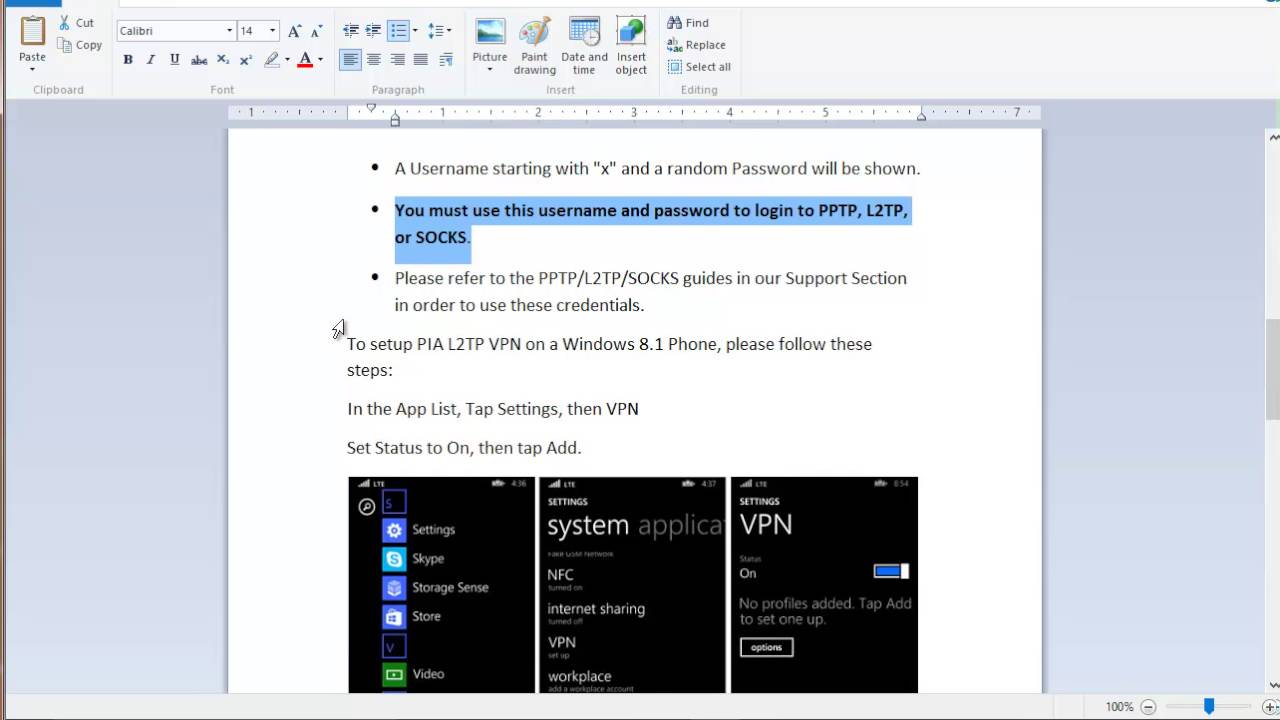Open the Replace dialog
The width and height of the screenshot is (1280, 720).
pyautogui.click(x=696, y=45)
